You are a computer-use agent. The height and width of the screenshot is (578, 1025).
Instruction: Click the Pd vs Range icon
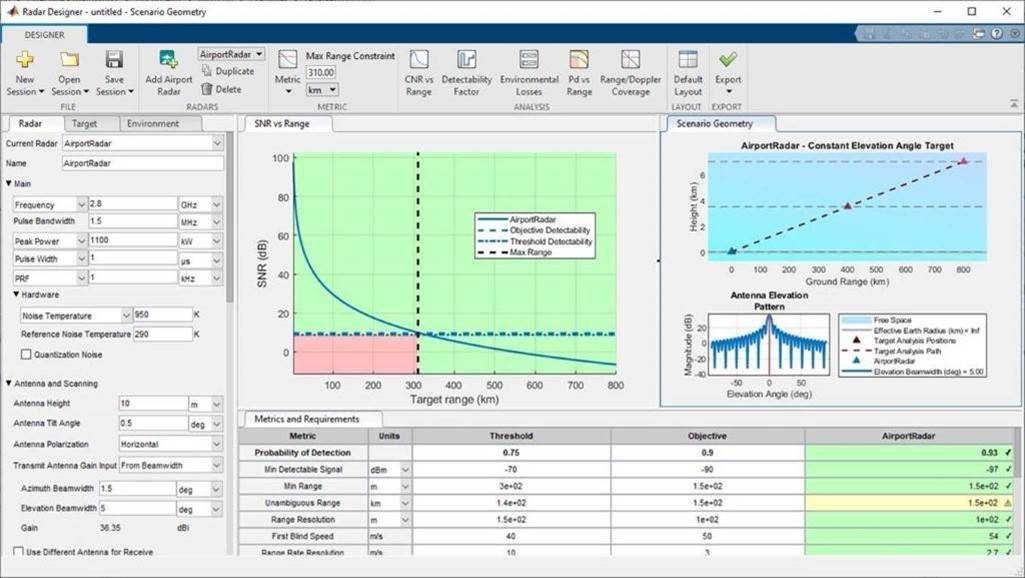click(x=578, y=70)
